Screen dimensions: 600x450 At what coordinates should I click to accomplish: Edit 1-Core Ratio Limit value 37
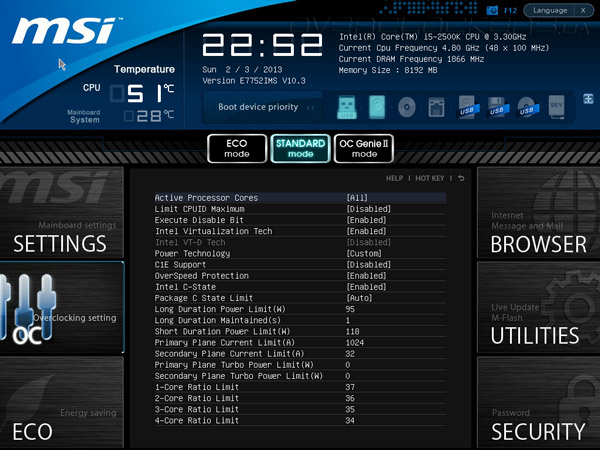click(350, 387)
